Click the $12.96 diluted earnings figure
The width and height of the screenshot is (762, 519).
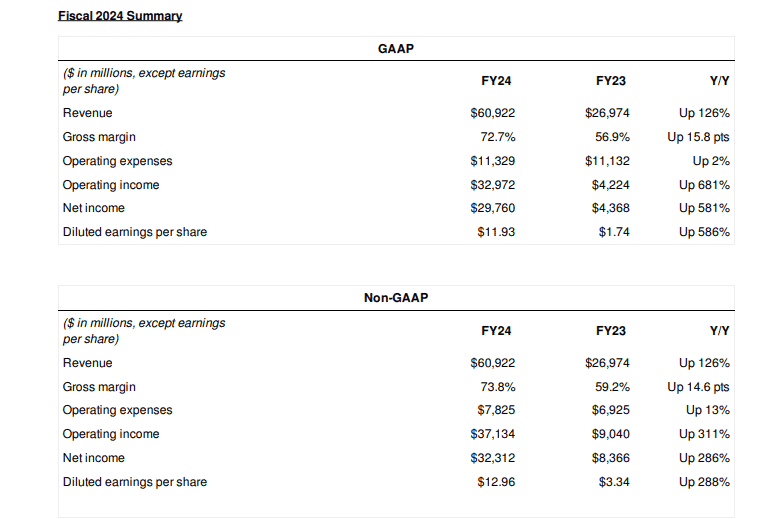496,482
